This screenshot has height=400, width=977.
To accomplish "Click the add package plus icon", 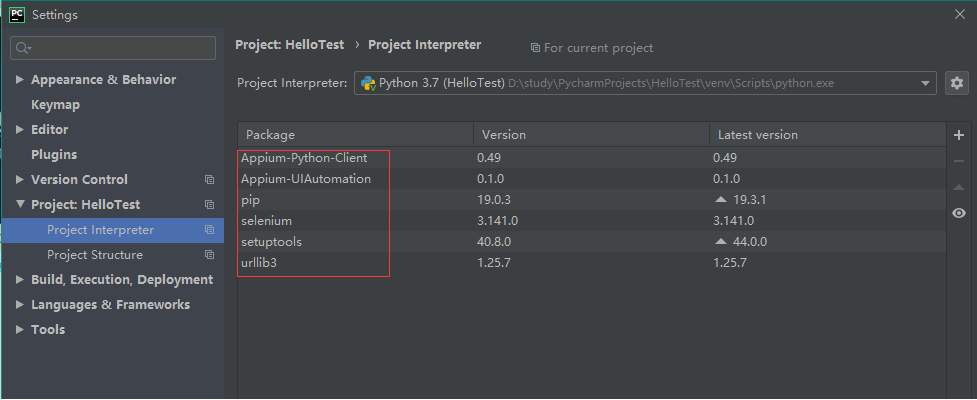I will 958,135.
